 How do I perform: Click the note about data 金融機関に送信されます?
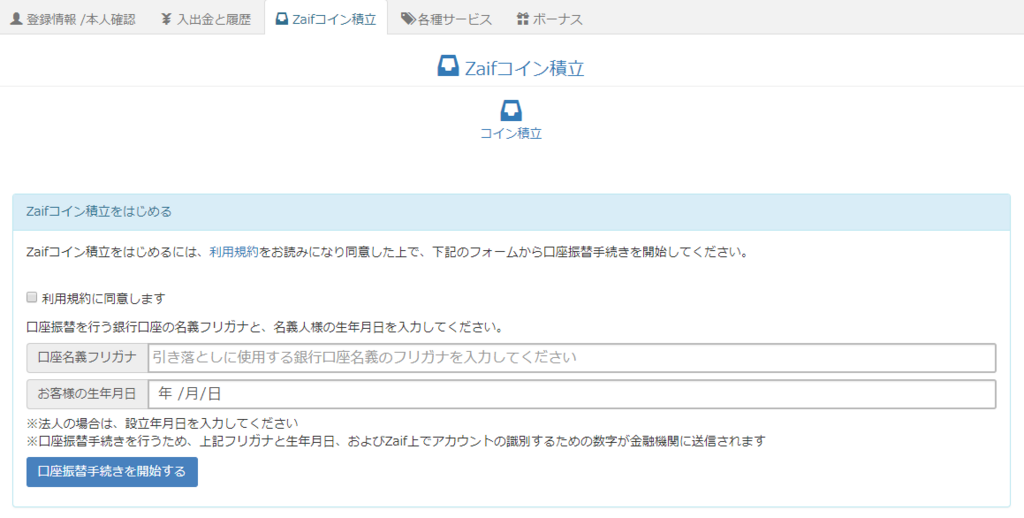(396, 441)
